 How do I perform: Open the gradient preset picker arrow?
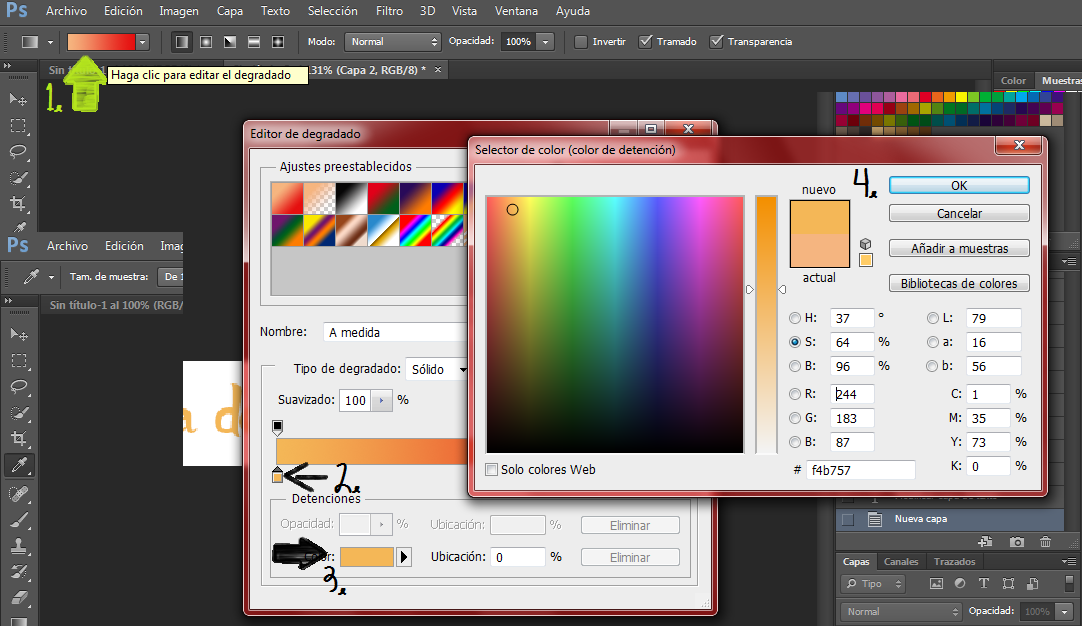pyautogui.click(x=143, y=42)
